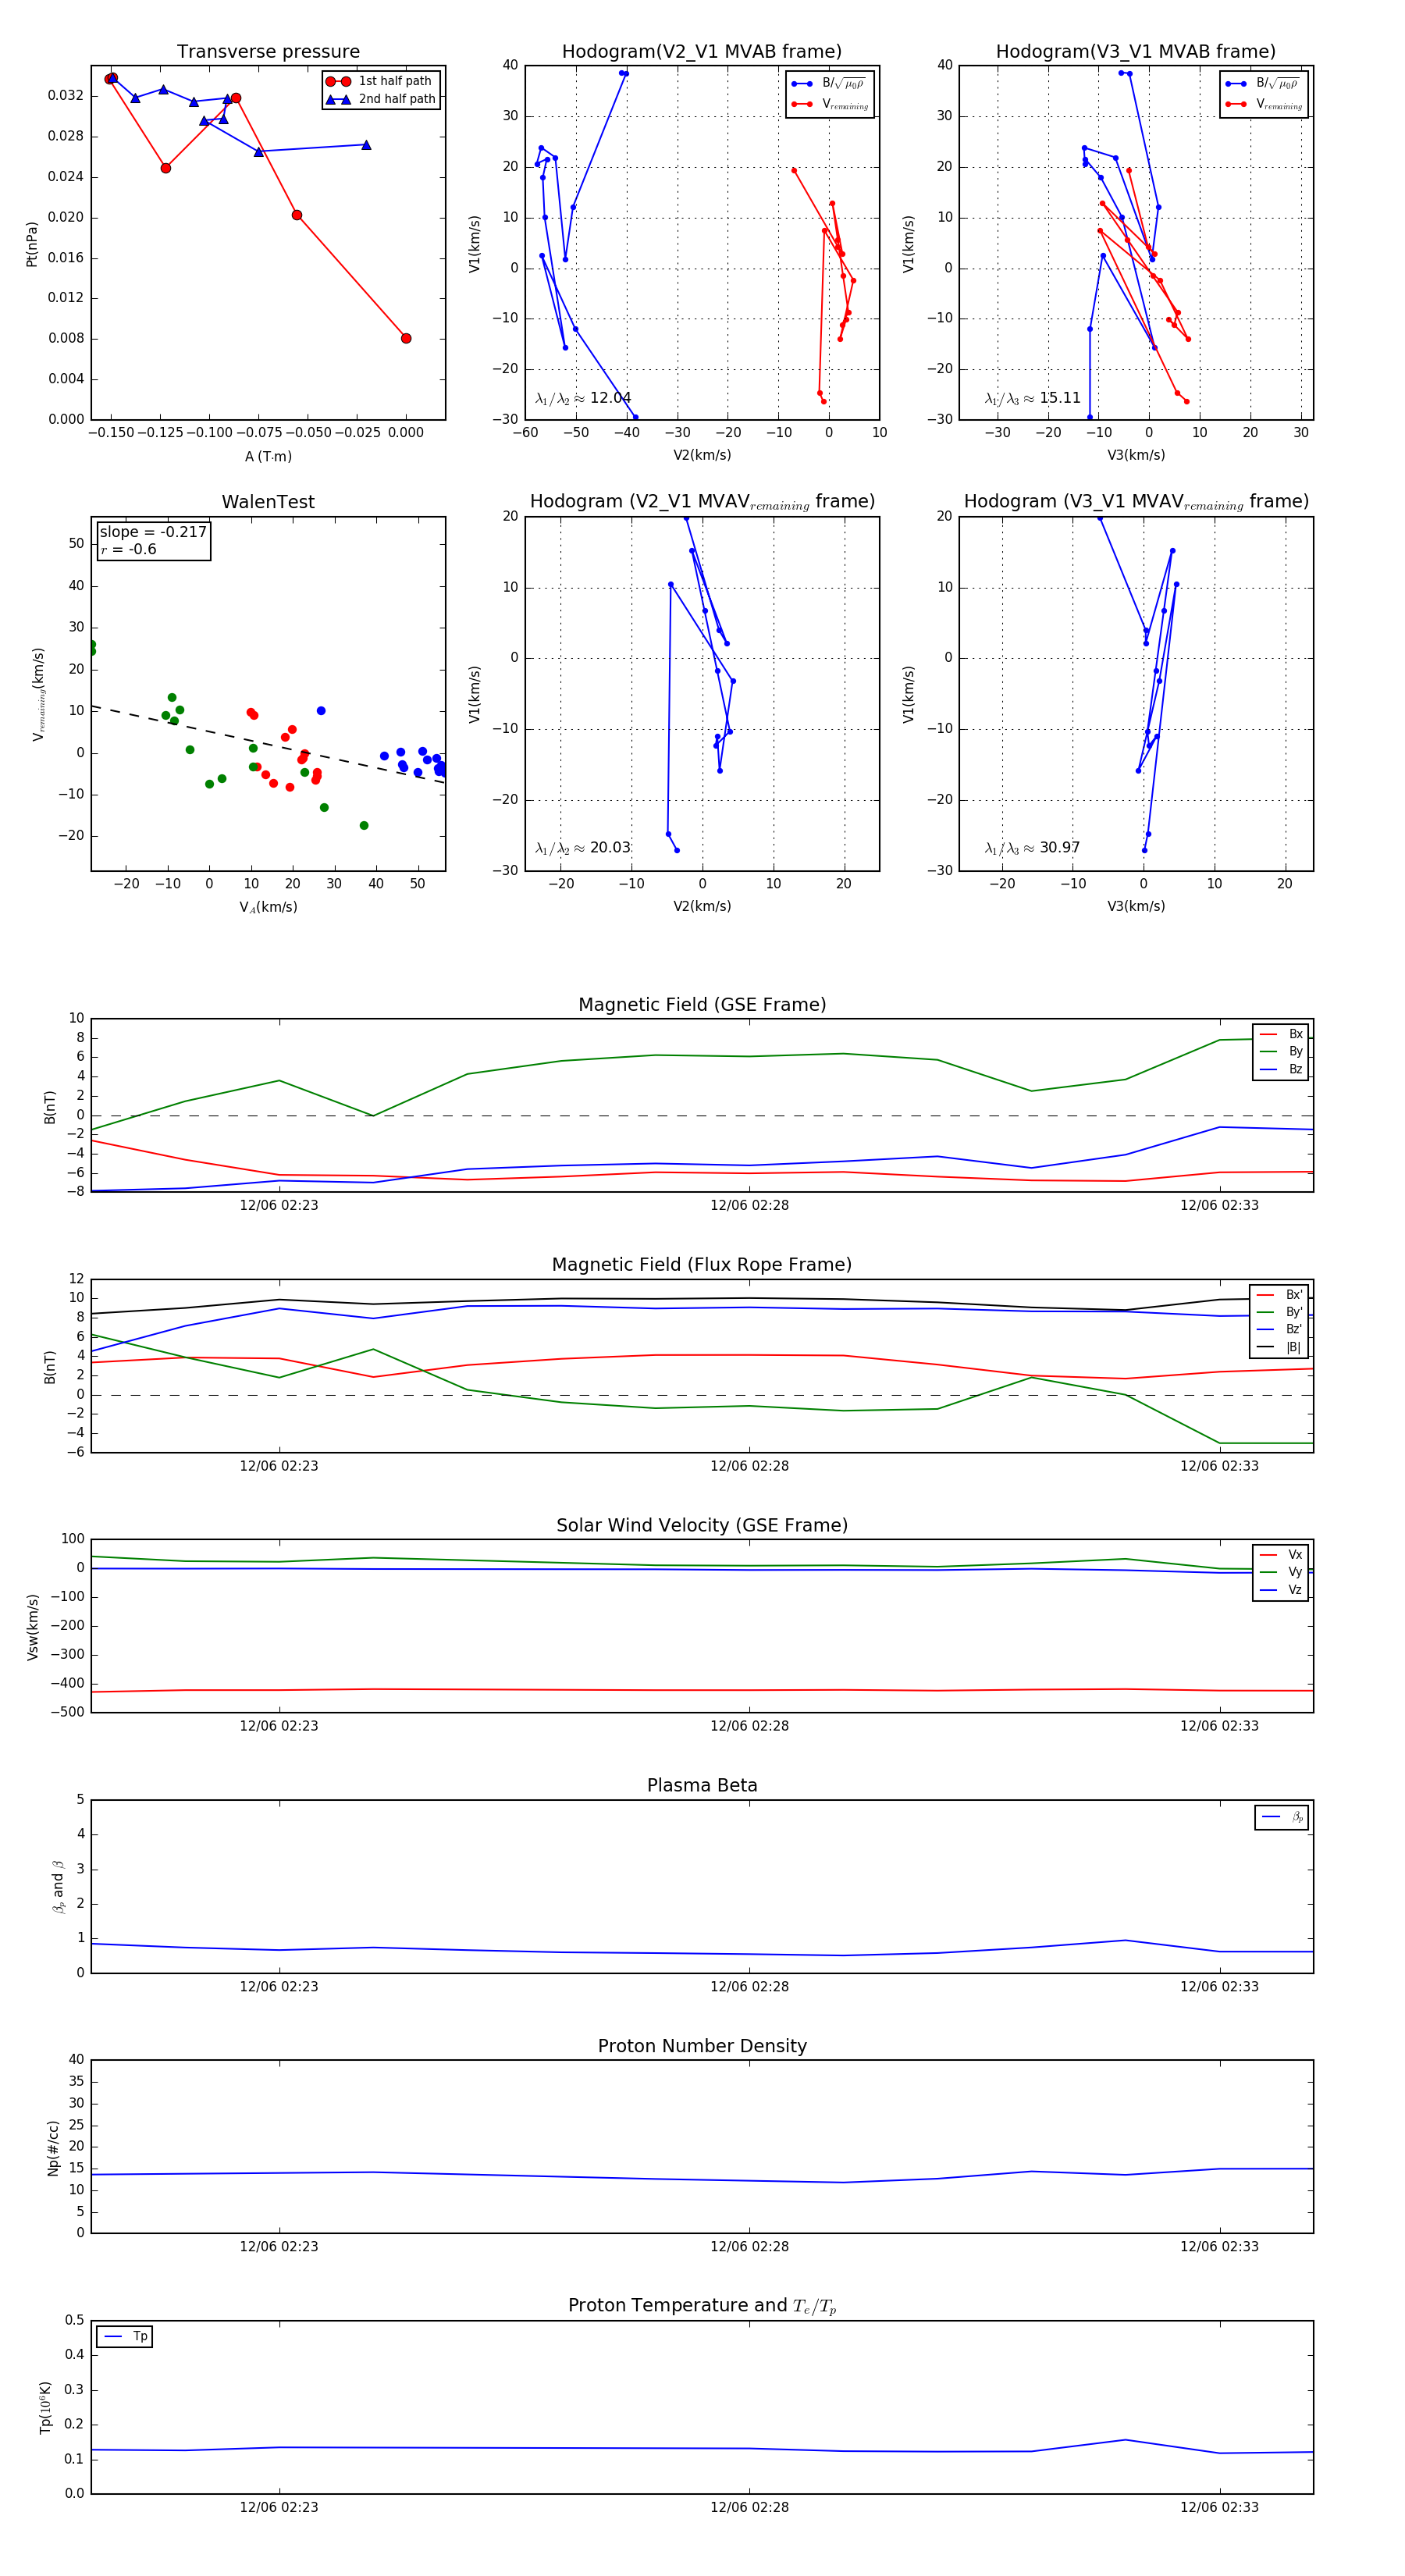This screenshot has width=1405, height=2576.
Task: Click the "V_remaining(km/s)" y-axis label in WalenTest
Action: (x=38, y=694)
